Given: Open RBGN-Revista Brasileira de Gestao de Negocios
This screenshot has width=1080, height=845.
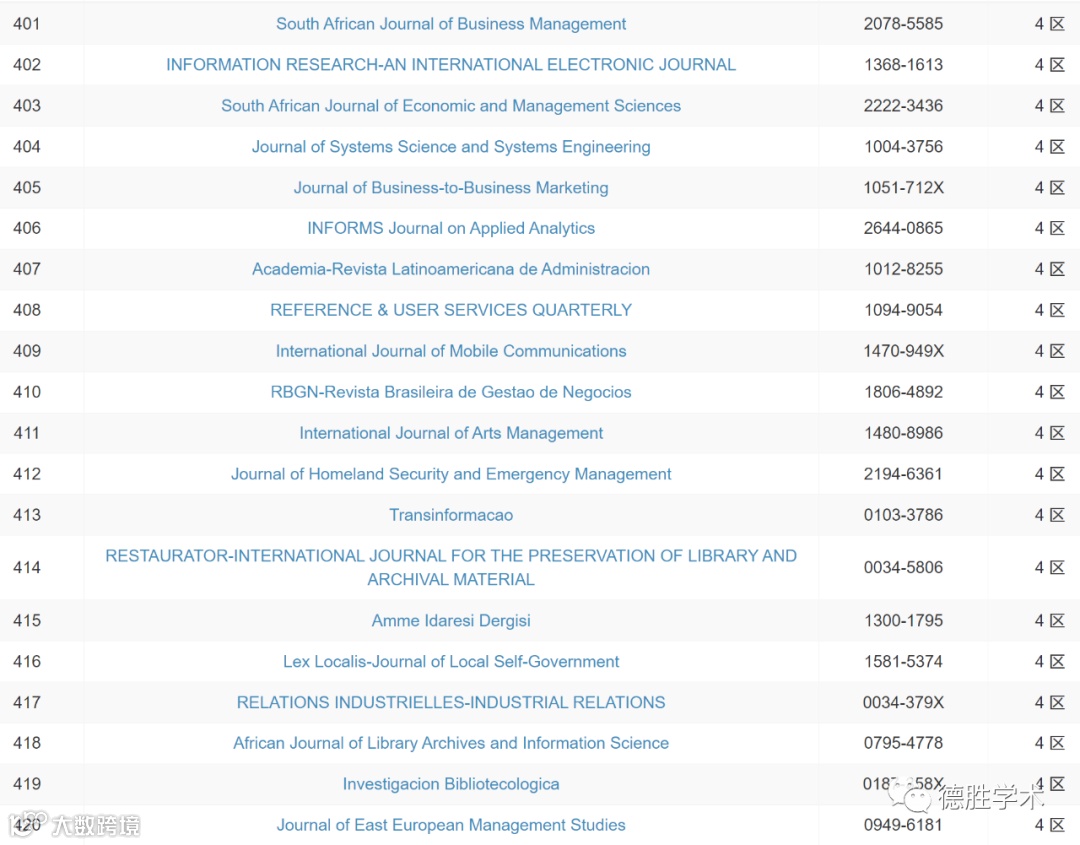Looking at the screenshot, I should (450, 392).
